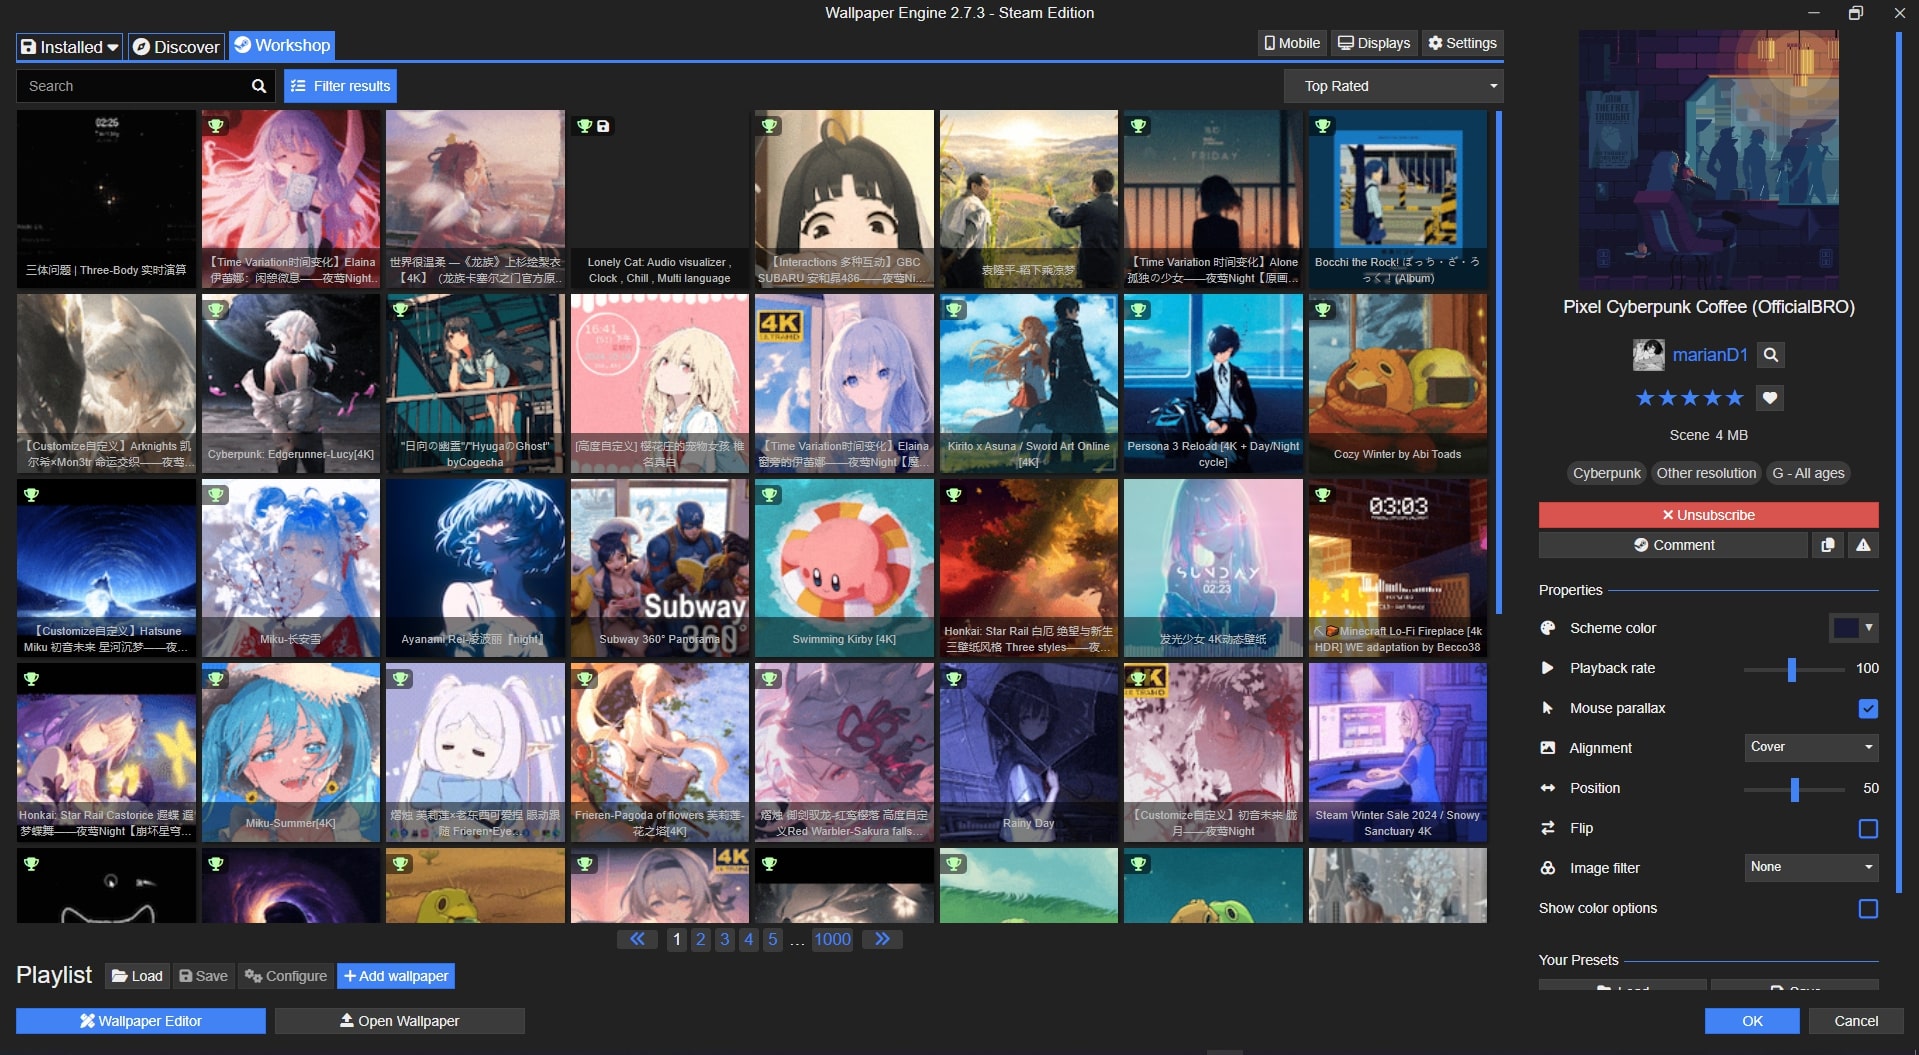This screenshot has width=1919, height=1055.
Task: Confirm with the OK button
Action: coord(1752,1021)
